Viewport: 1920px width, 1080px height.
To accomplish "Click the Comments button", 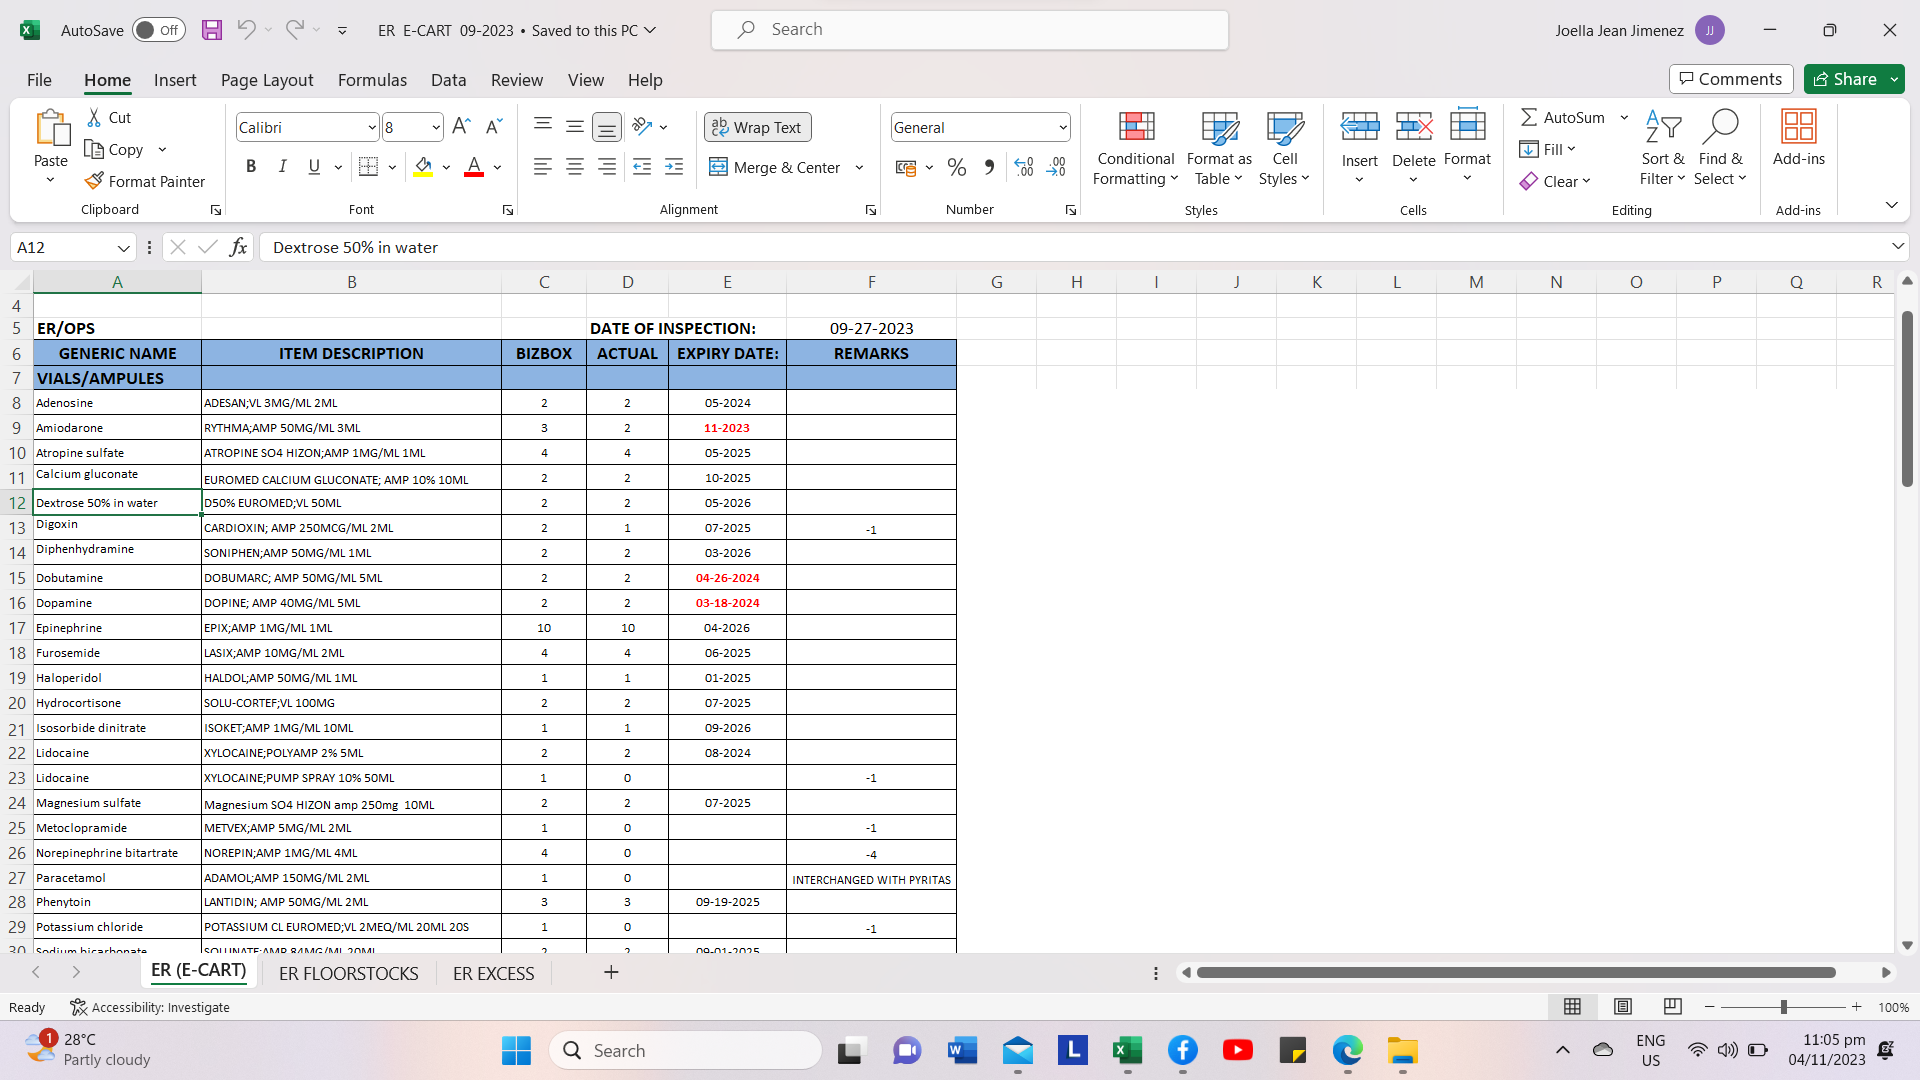I will (1730, 79).
